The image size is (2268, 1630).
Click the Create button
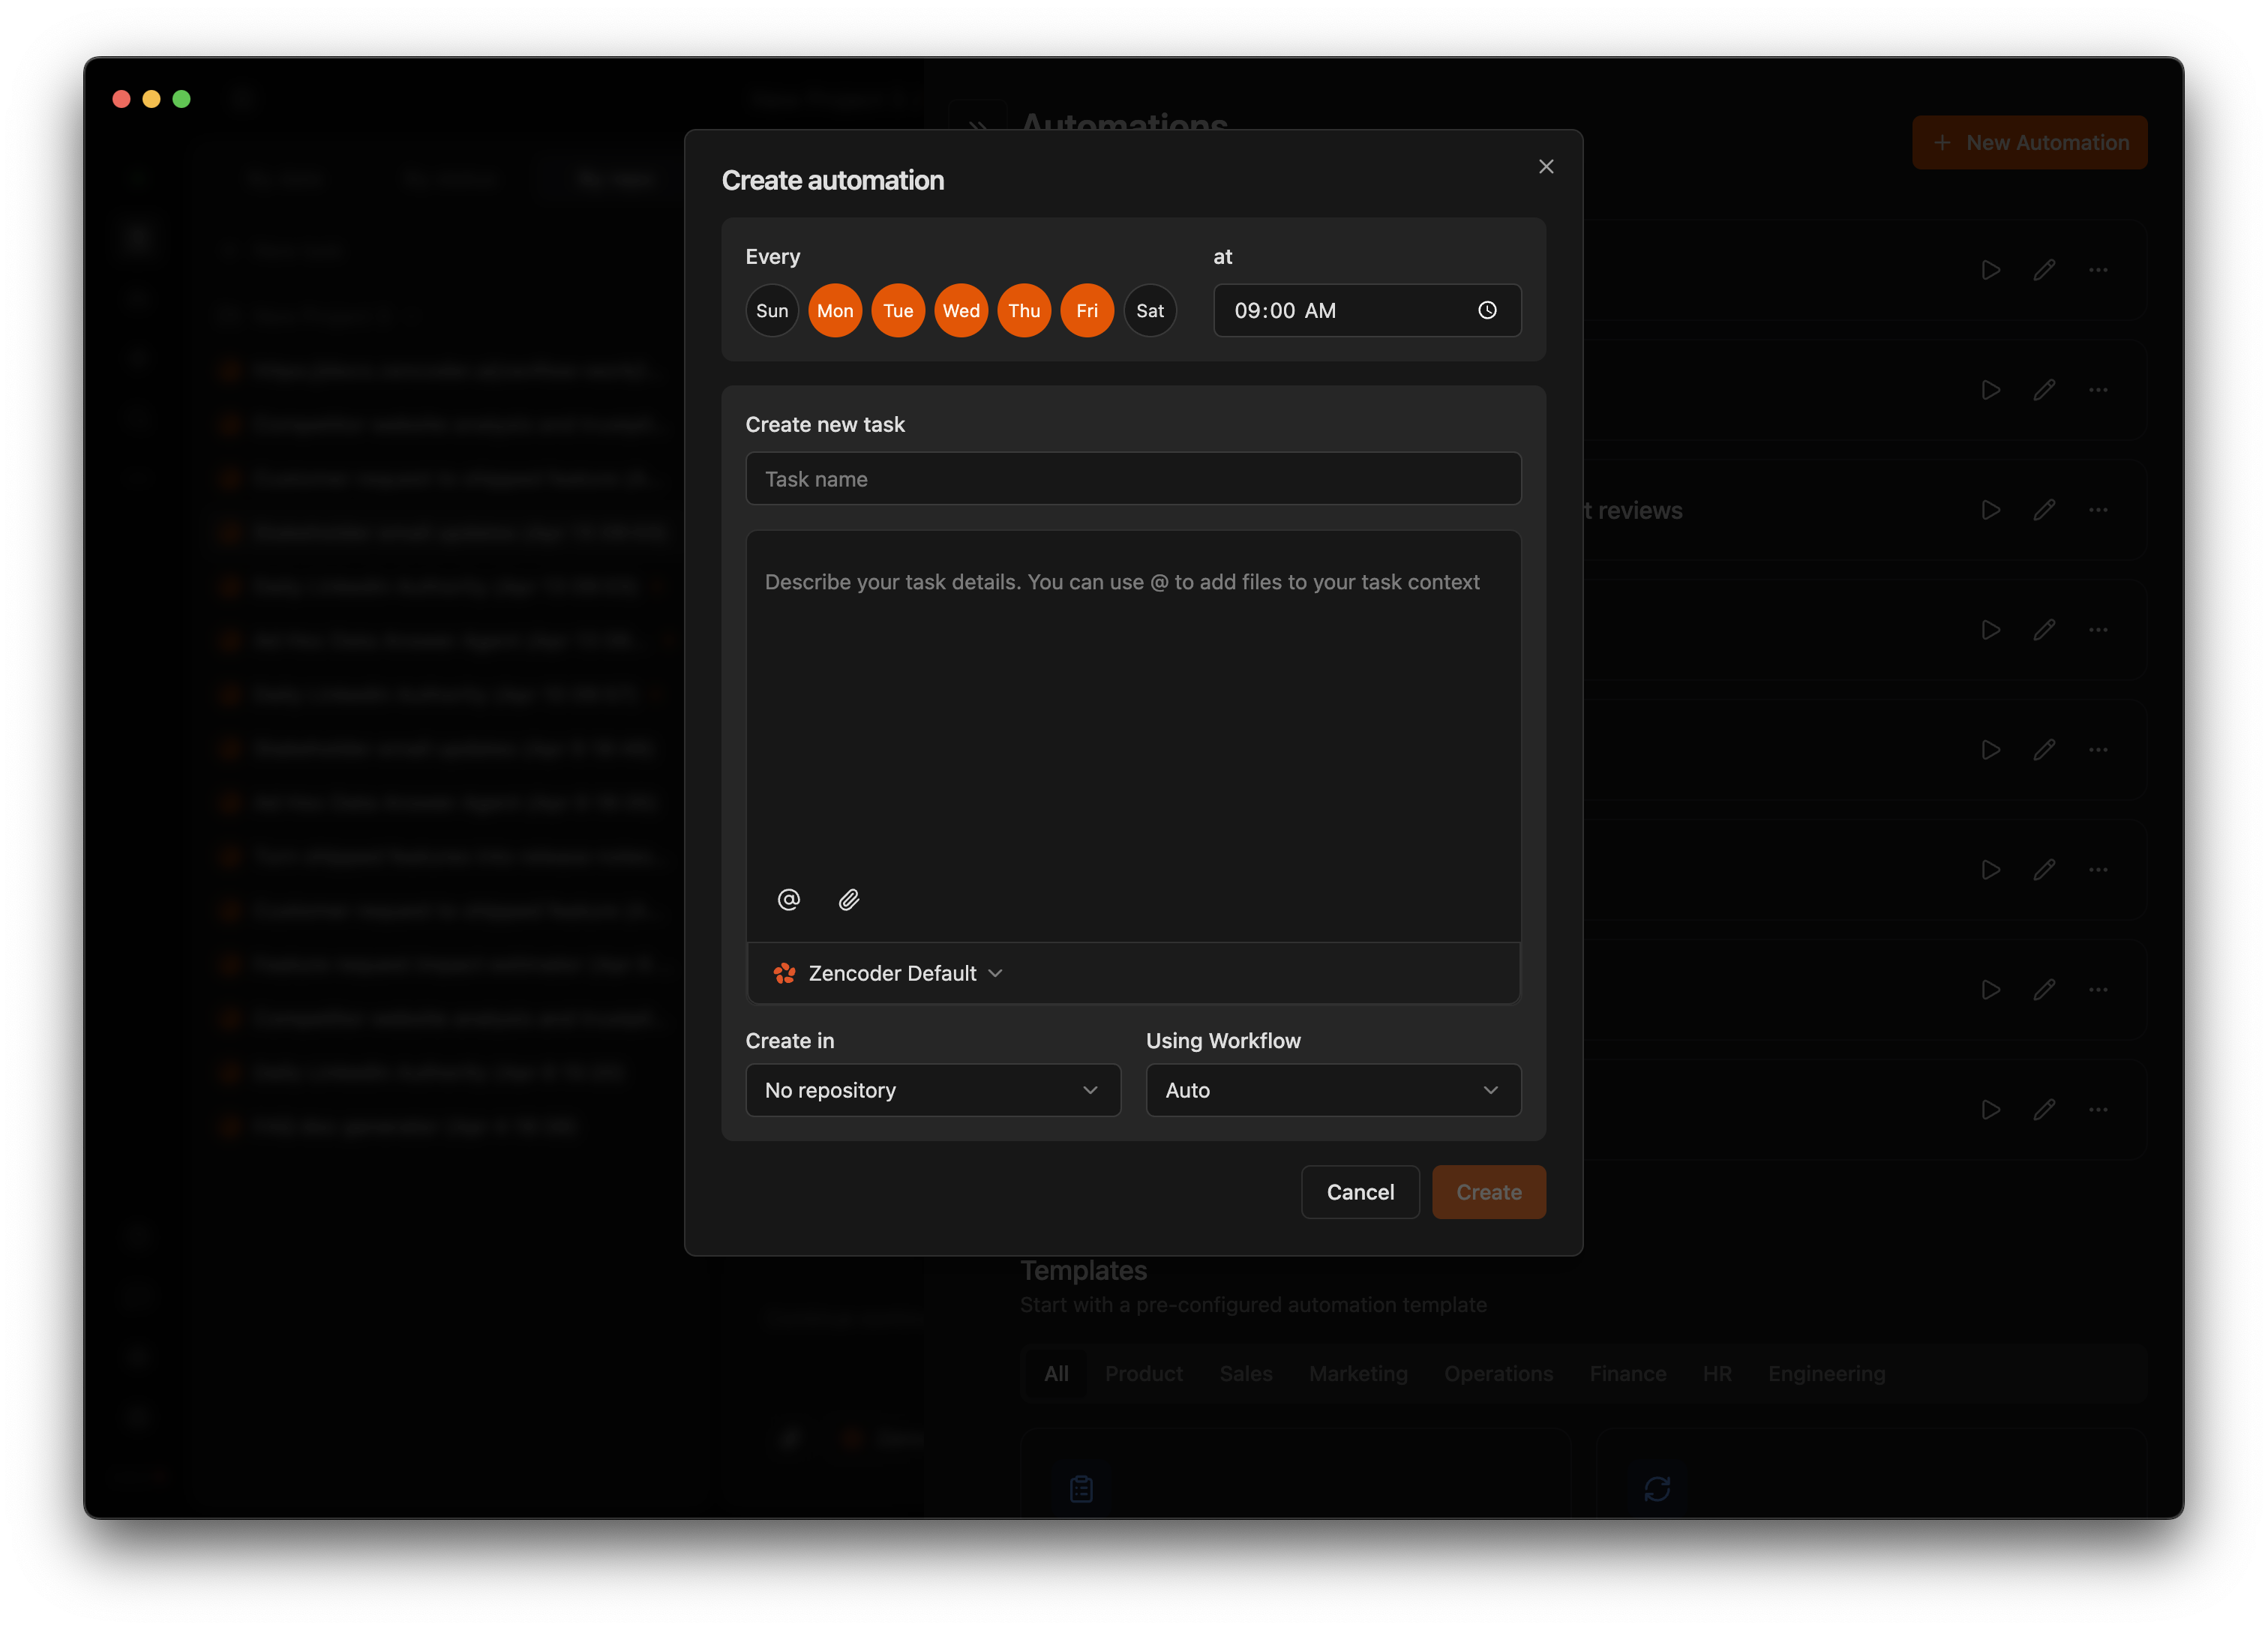click(1488, 1191)
